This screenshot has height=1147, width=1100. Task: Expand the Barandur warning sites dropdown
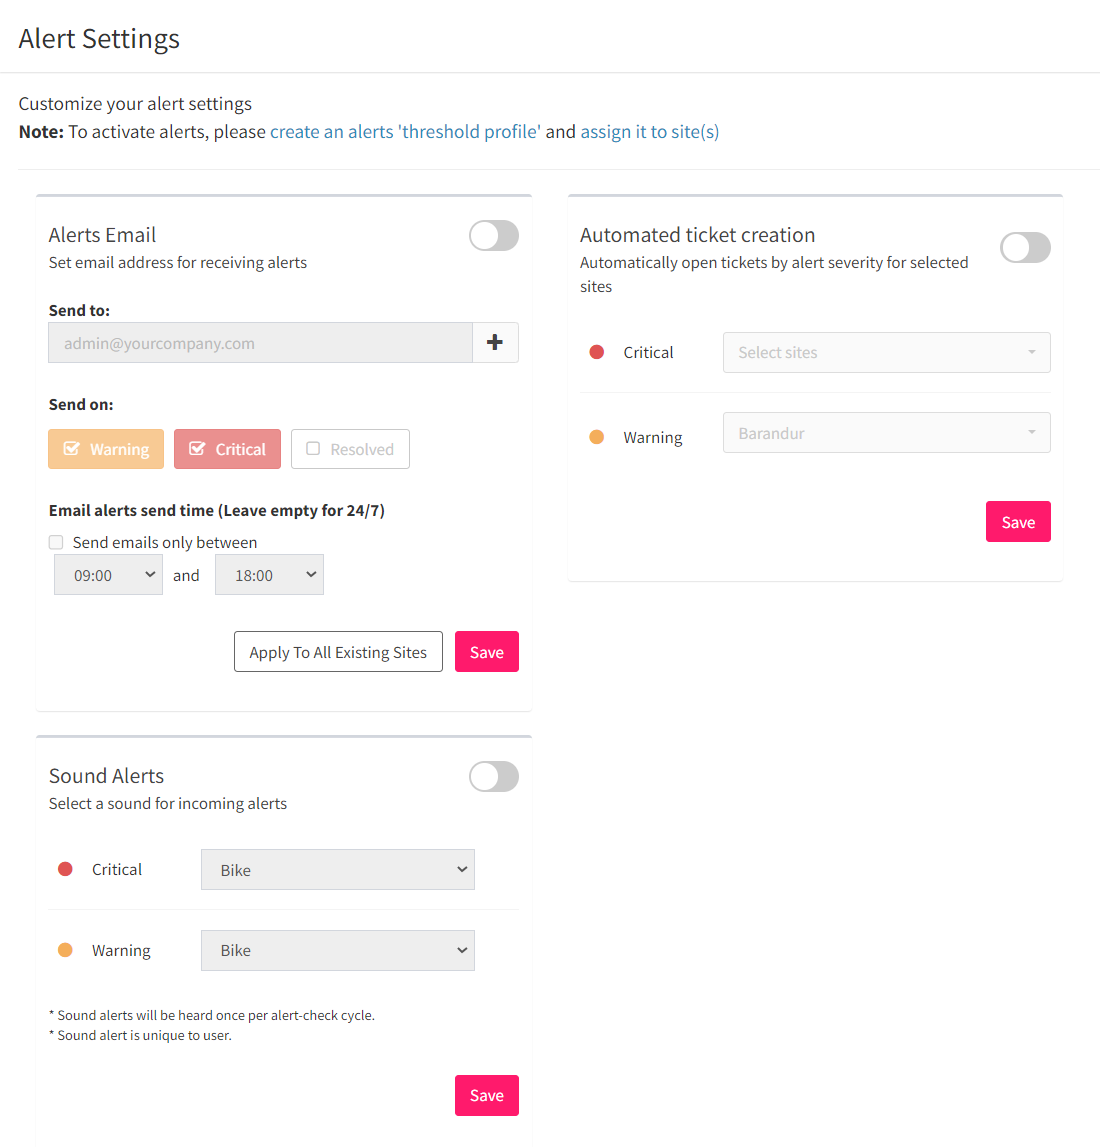886,433
